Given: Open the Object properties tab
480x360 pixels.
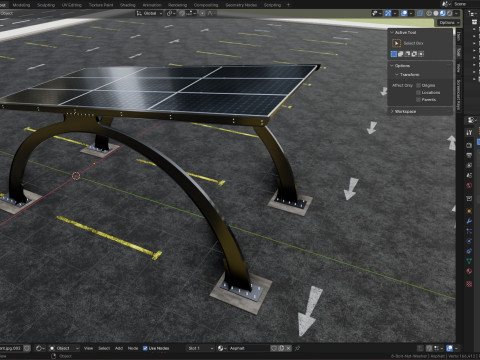Looking at the screenshot, I should [x=469, y=211].
